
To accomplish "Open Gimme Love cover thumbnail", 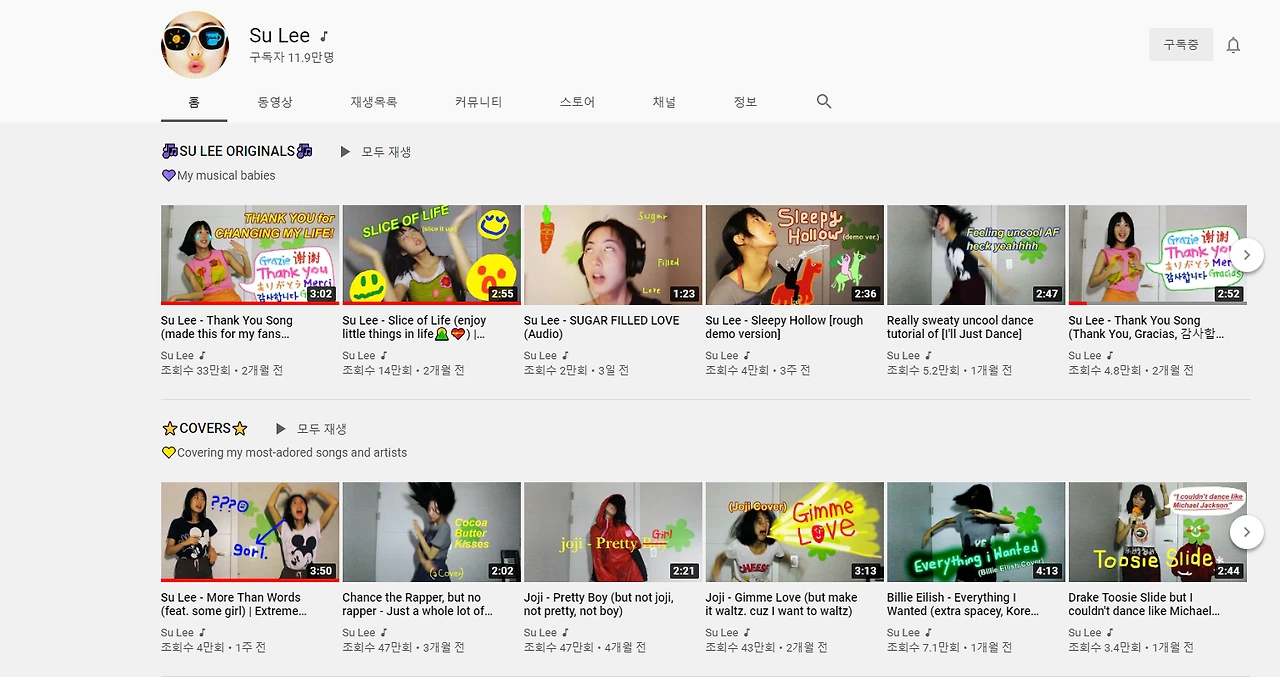I will click(x=794, y=532).
